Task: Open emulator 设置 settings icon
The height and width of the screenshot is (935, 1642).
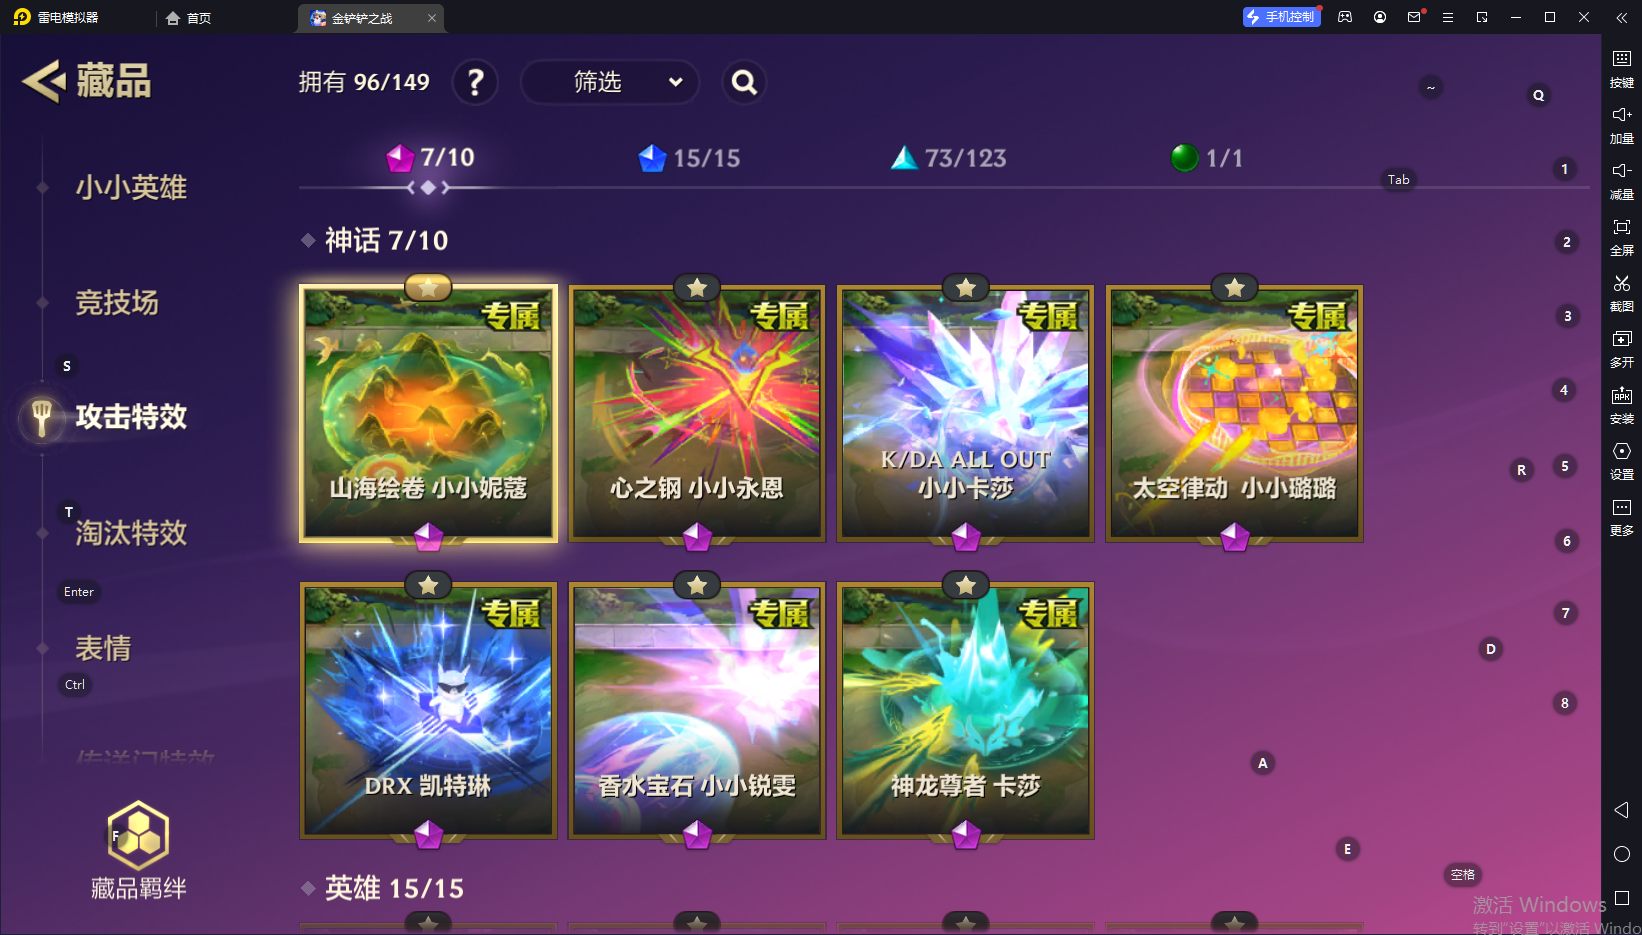Action: pos(1622,451)
